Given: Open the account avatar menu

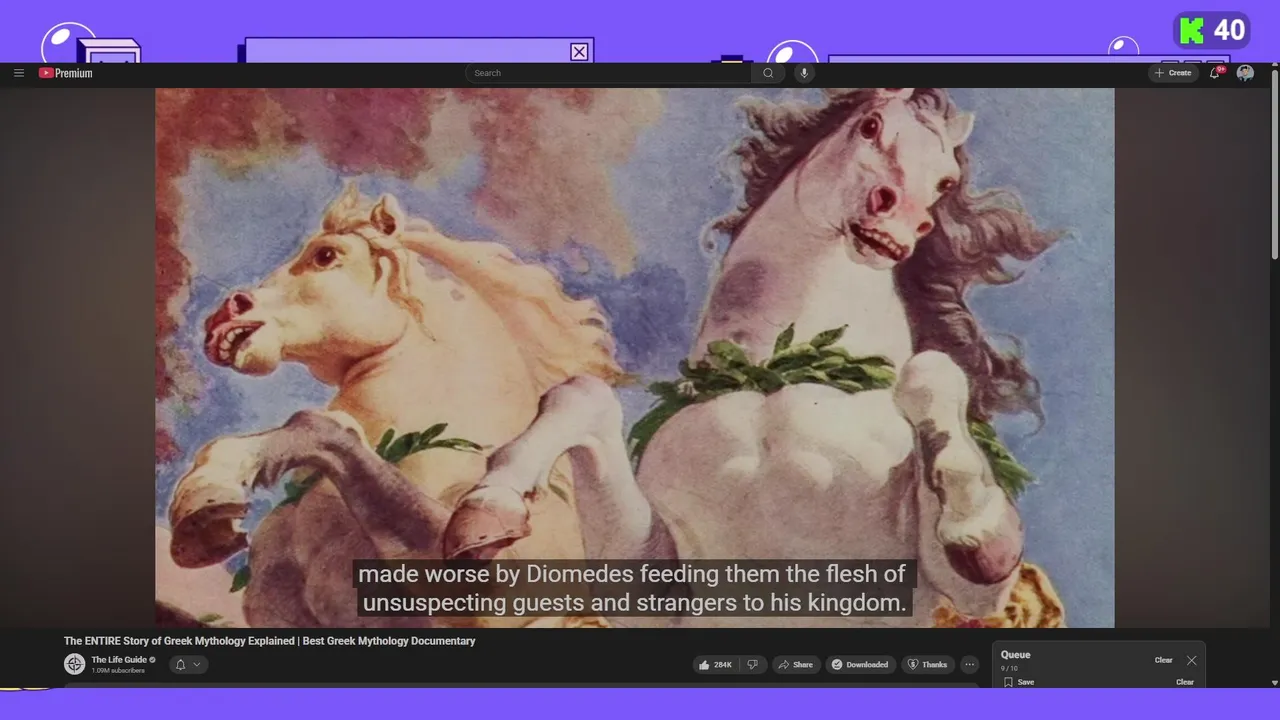Looking at the screenshot, I should (1245, 73).
